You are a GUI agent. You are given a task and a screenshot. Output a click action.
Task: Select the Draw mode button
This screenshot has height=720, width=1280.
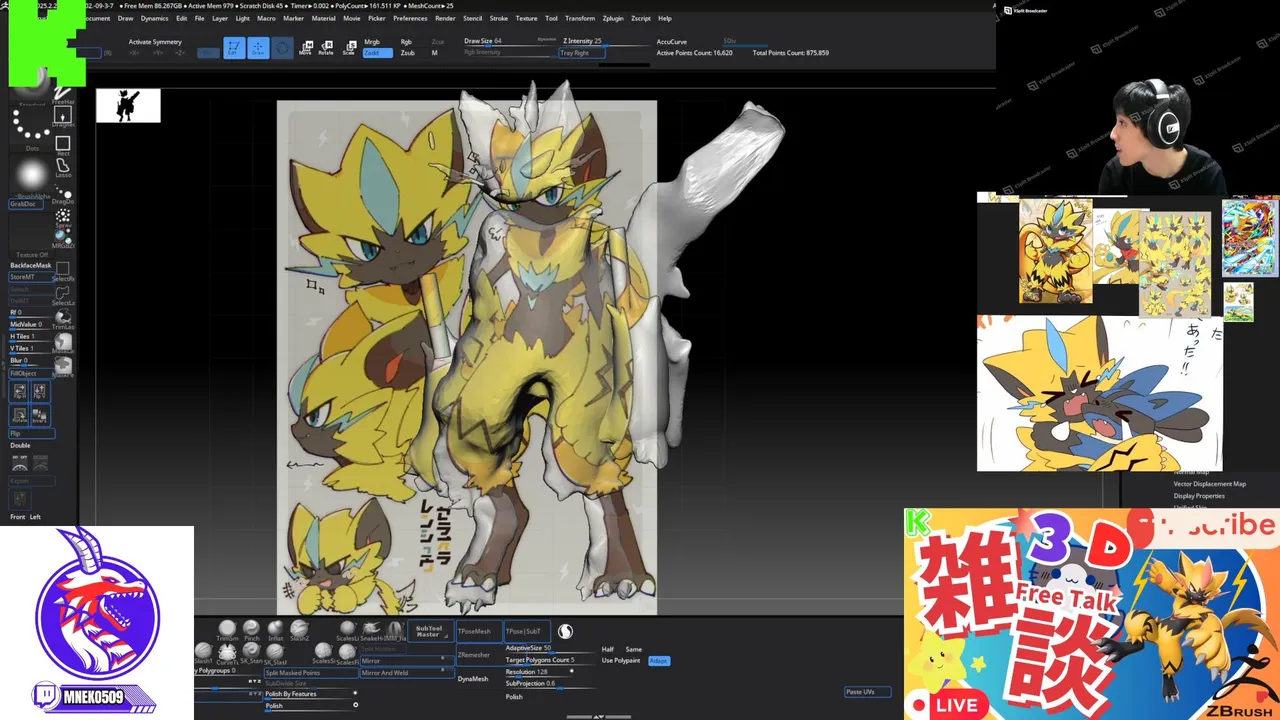[x=258, y=48]
